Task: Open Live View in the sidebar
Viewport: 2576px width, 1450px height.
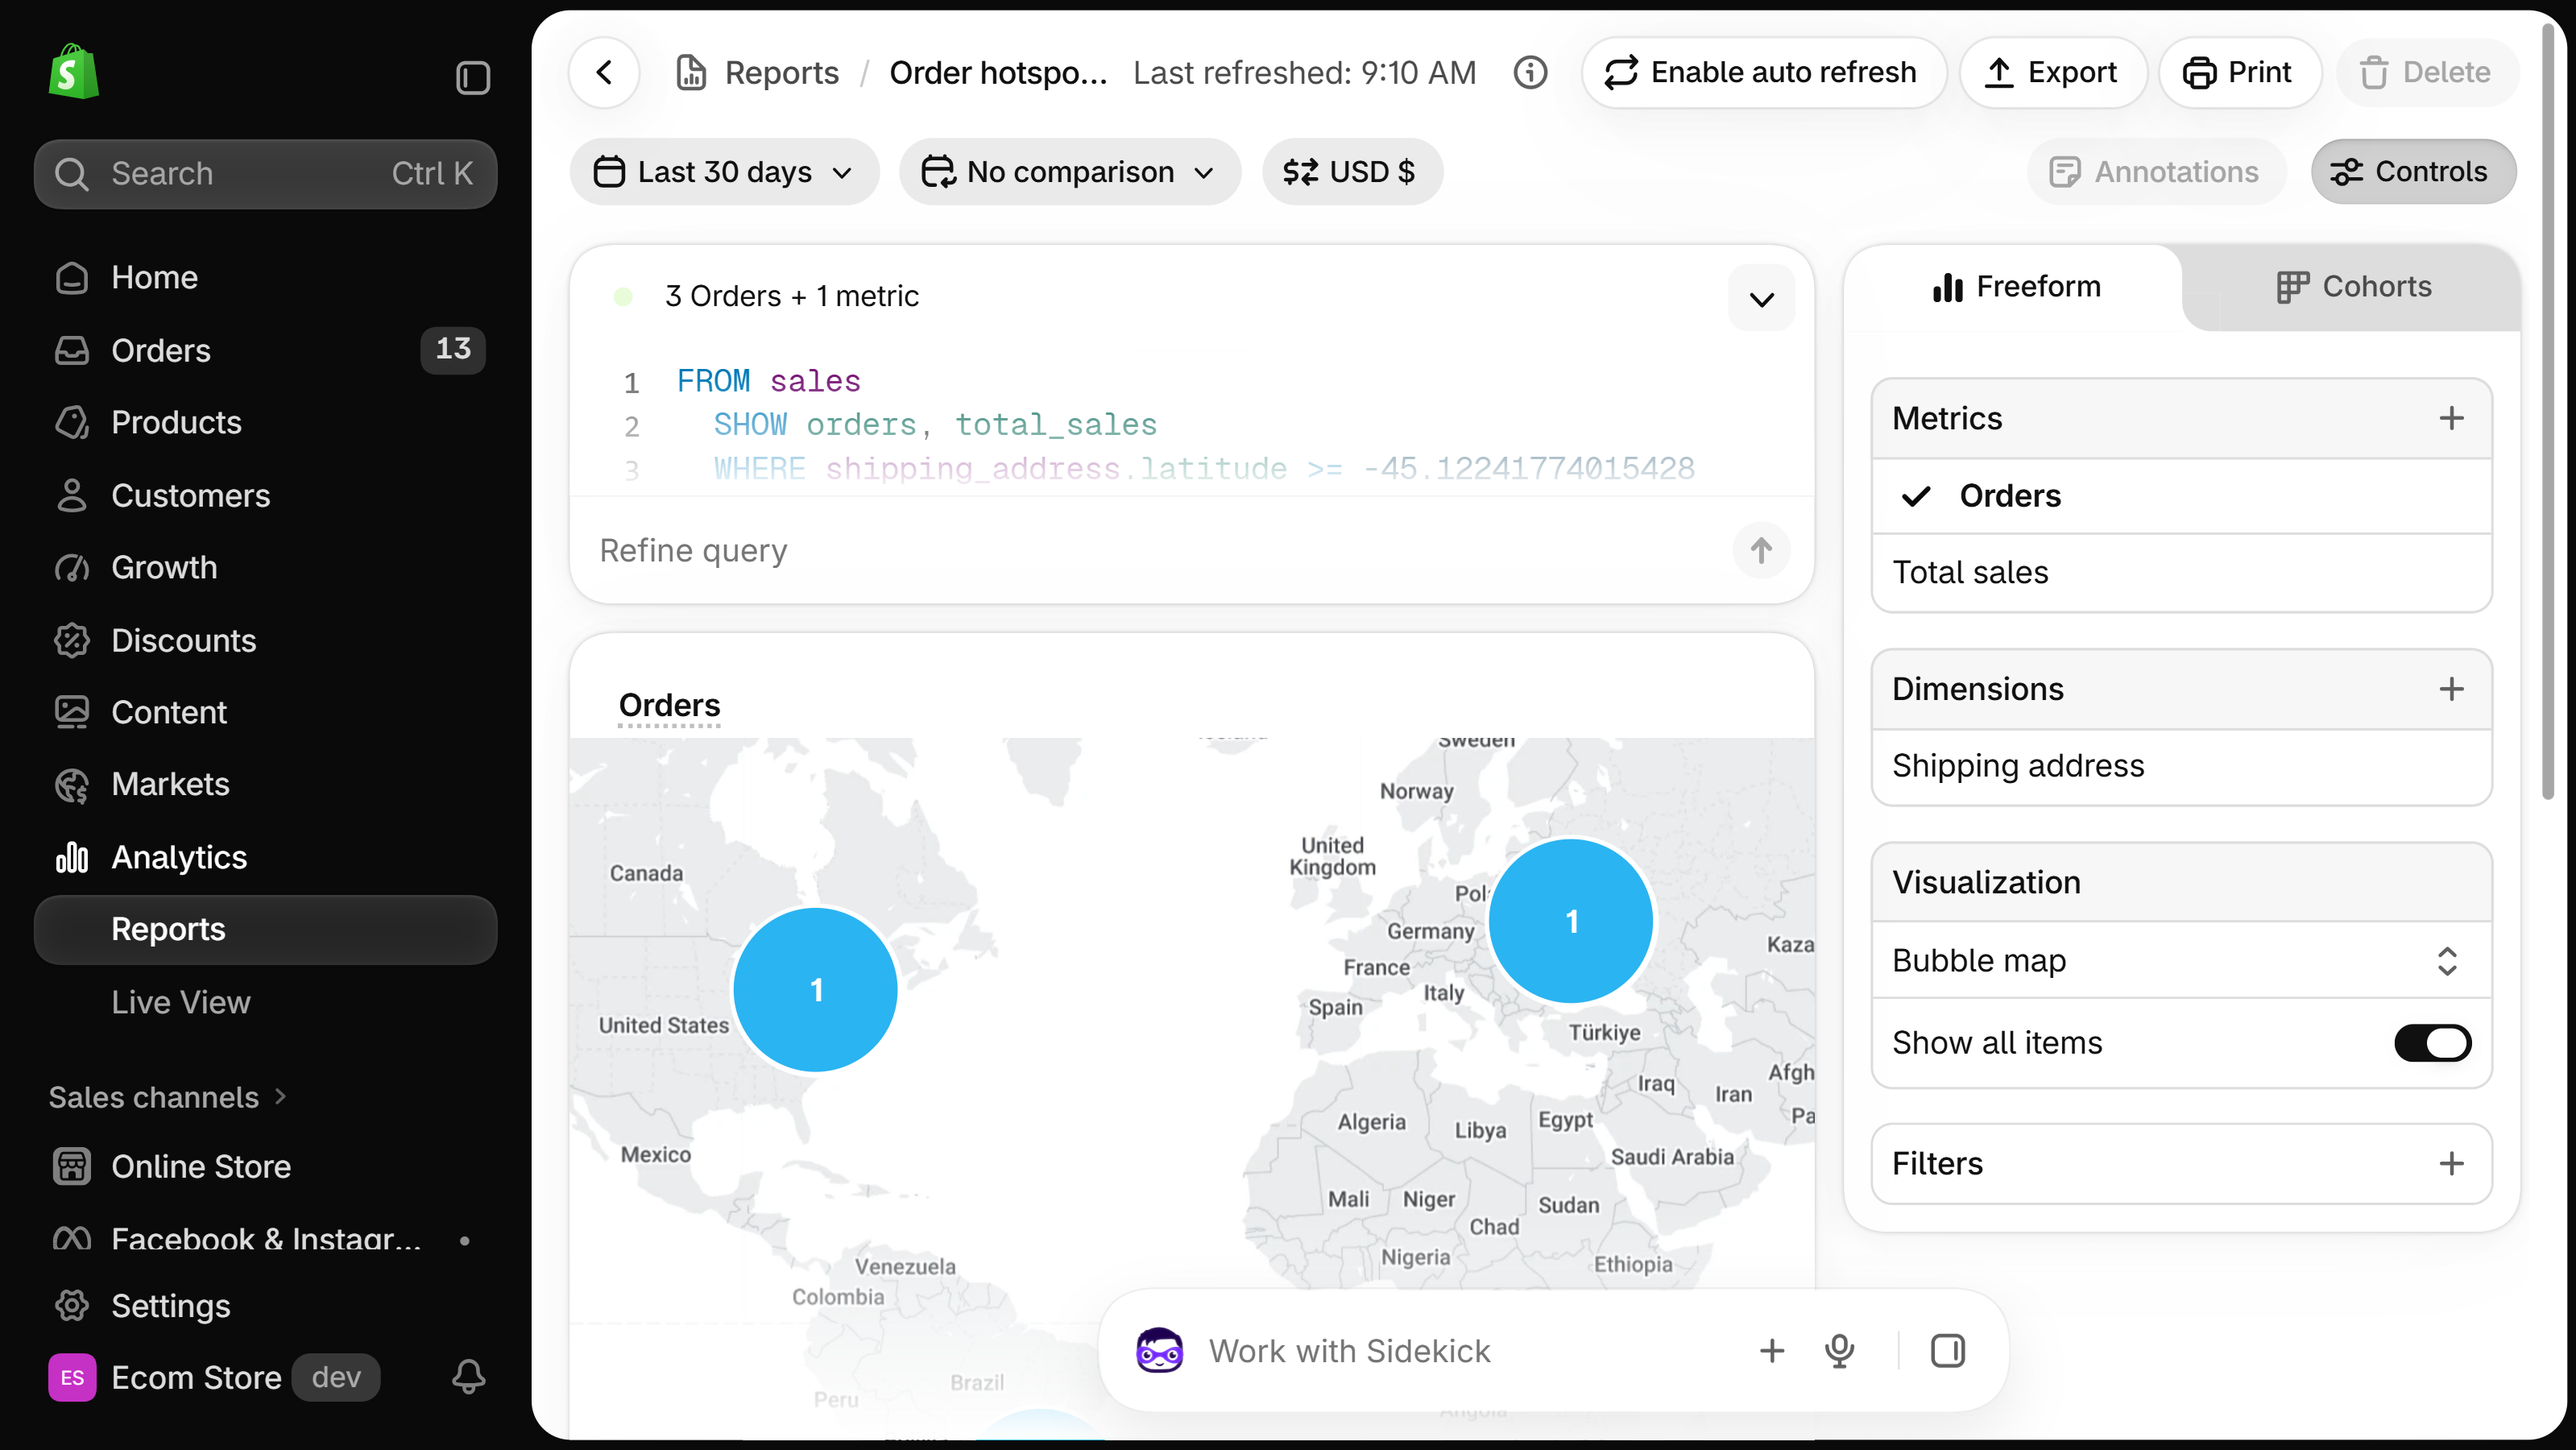Action: pyautogui.click(x=266, y=1002)
